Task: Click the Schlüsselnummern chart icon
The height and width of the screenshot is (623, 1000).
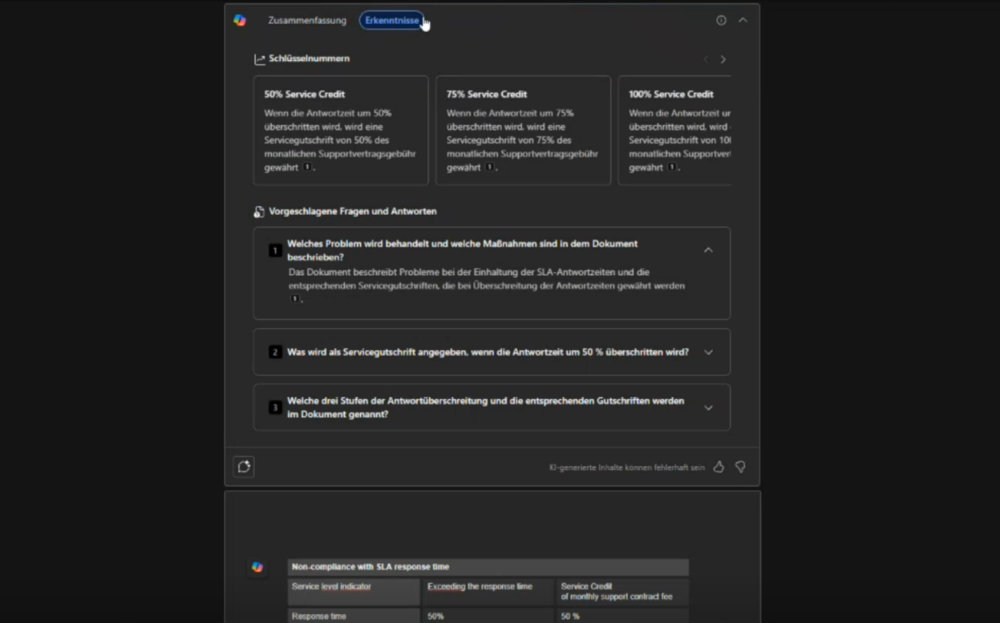Action: coord(260,59)
